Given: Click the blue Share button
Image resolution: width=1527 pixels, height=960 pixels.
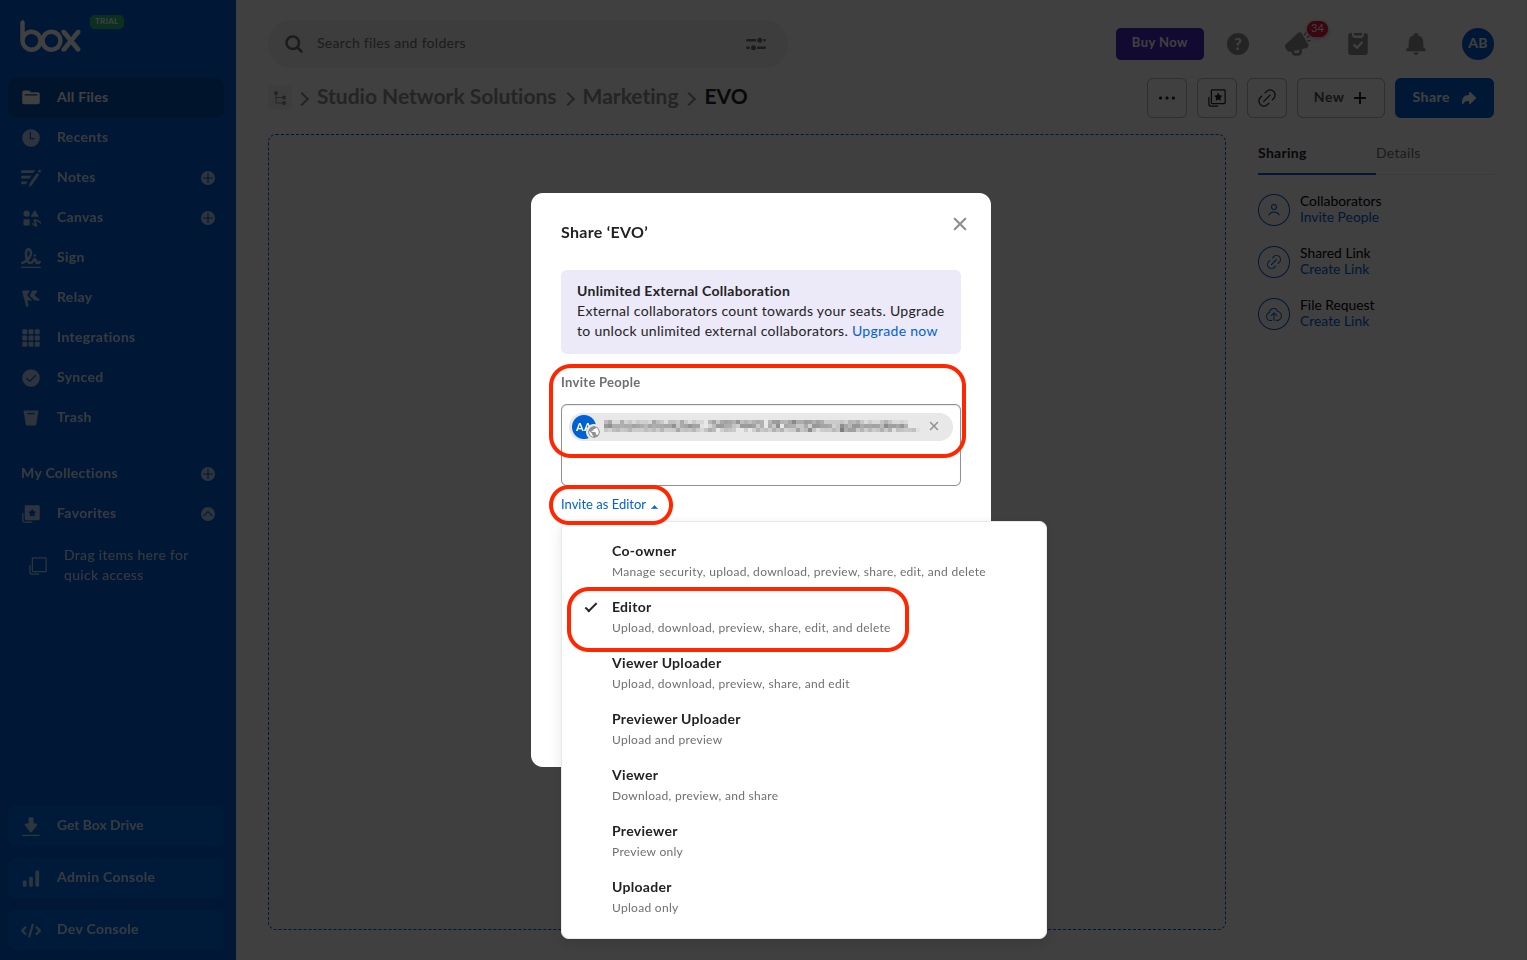Looking at the screenshot, I should coord(1444,98).
